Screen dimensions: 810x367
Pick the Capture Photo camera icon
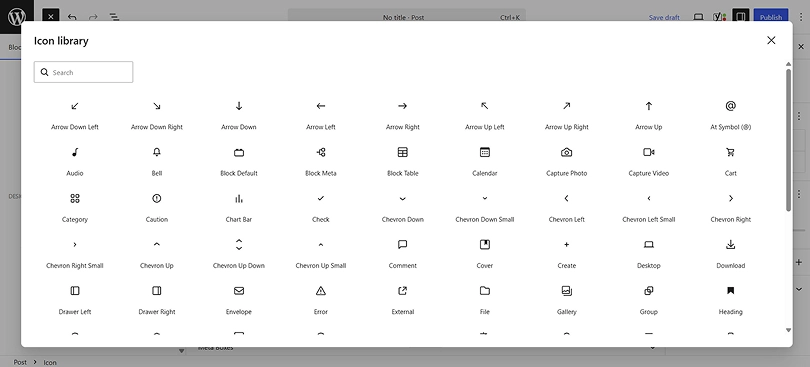[567, 152]
